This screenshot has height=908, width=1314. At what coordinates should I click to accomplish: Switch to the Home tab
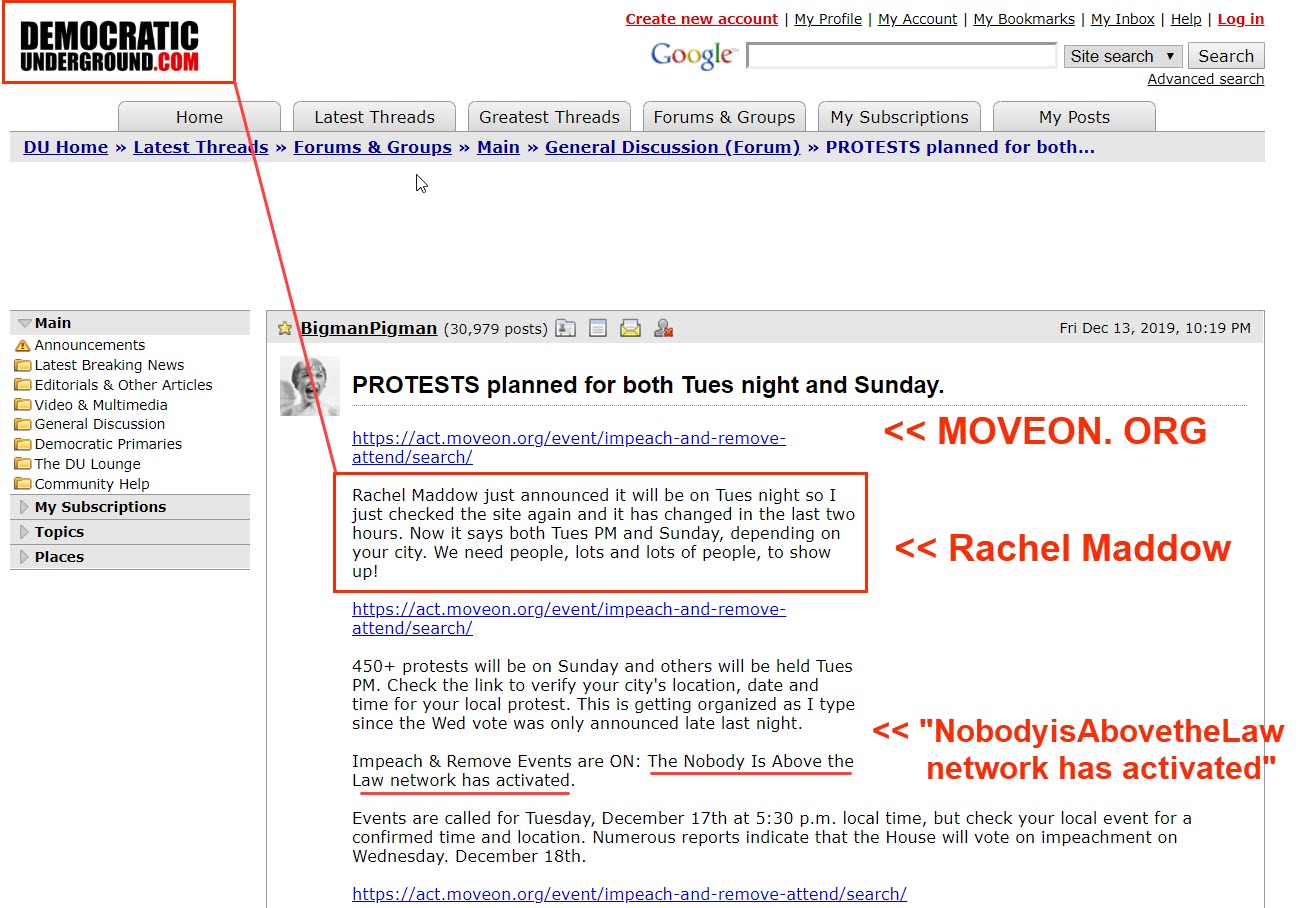(x=199, y=117)
